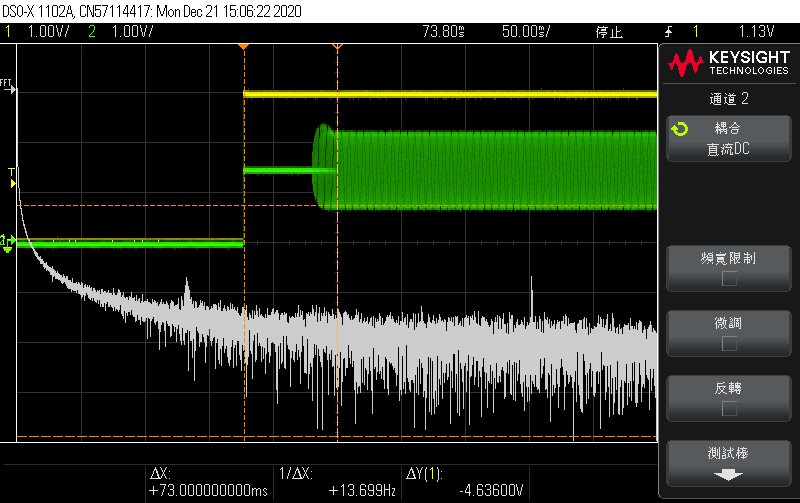The height and width of the screenshot is (503, 800).
Task: Enable the 頻寬限制 bandwidth limit checkbox
Action: (729, 279)
